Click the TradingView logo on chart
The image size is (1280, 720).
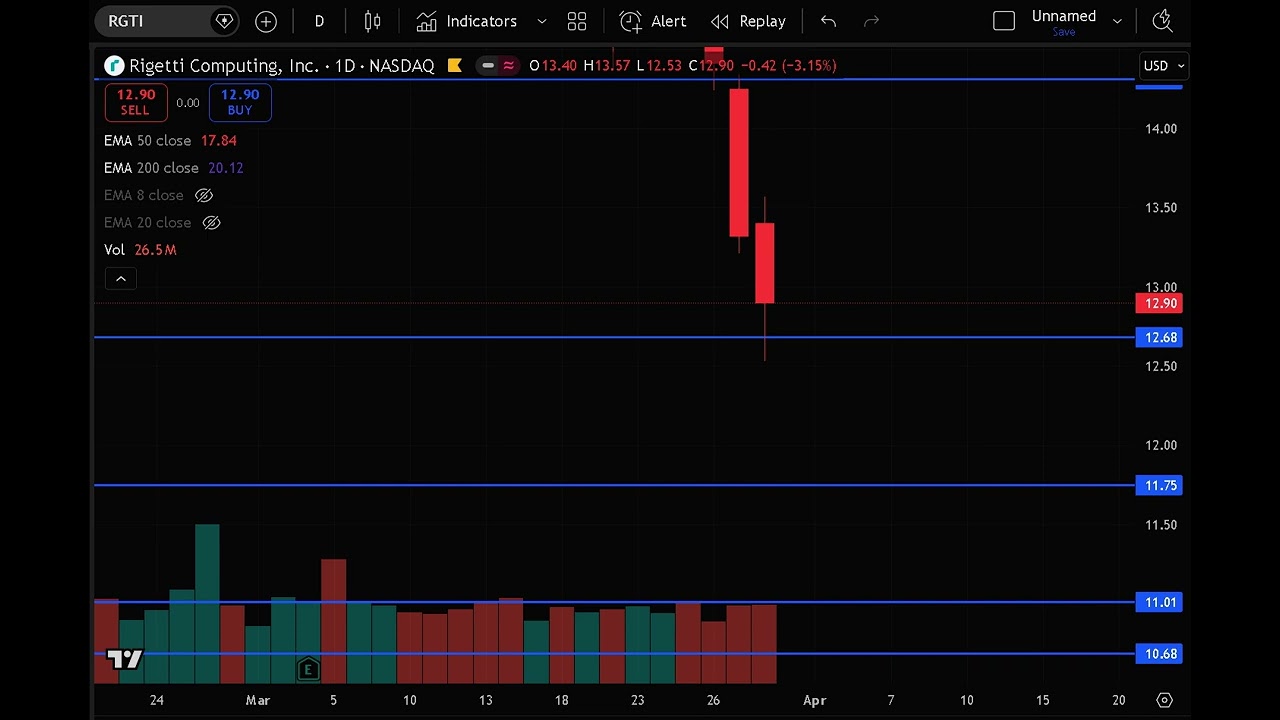[x=125, y=658]
